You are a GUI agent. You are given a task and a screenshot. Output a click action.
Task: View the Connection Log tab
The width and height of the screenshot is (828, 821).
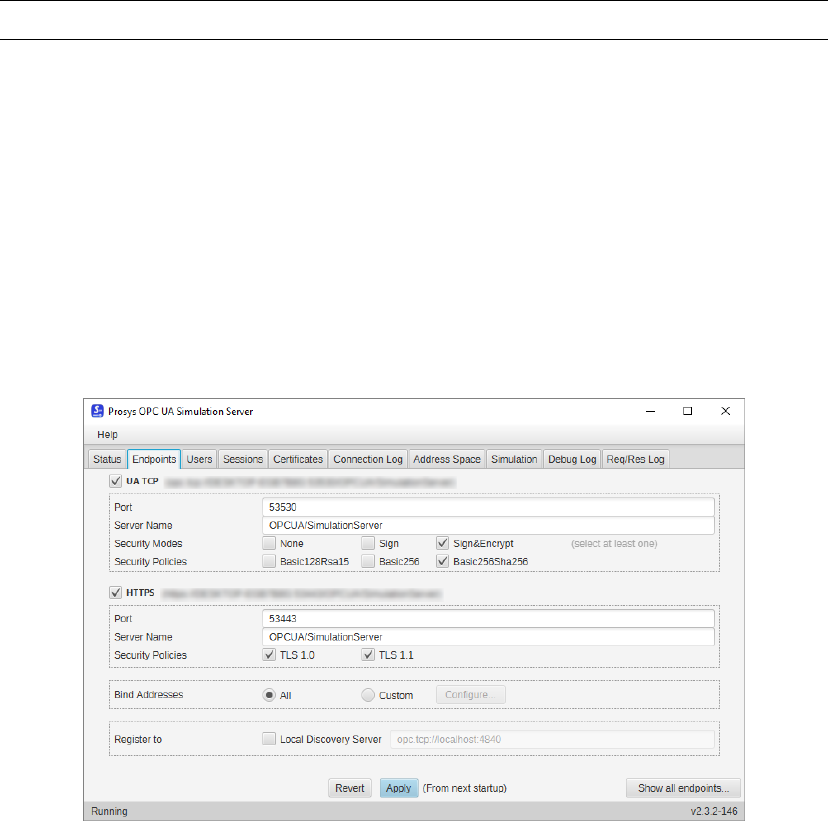[x=368, y=459]
